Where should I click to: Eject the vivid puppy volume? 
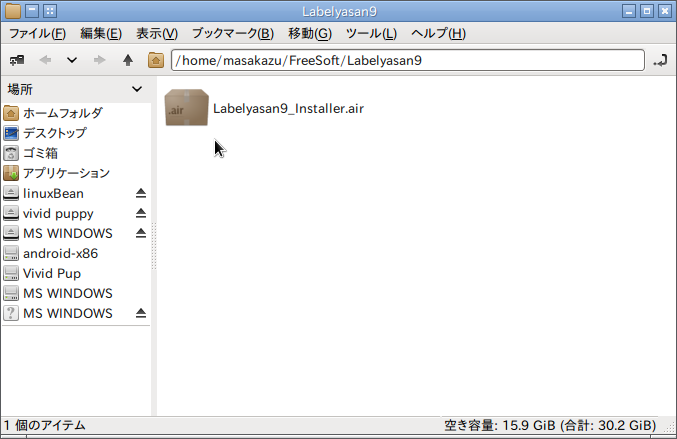click(141, 213)
